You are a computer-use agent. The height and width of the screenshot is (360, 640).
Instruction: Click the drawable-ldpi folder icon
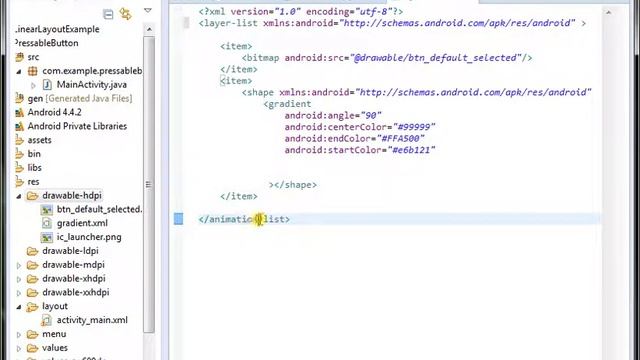pos(33,251)
